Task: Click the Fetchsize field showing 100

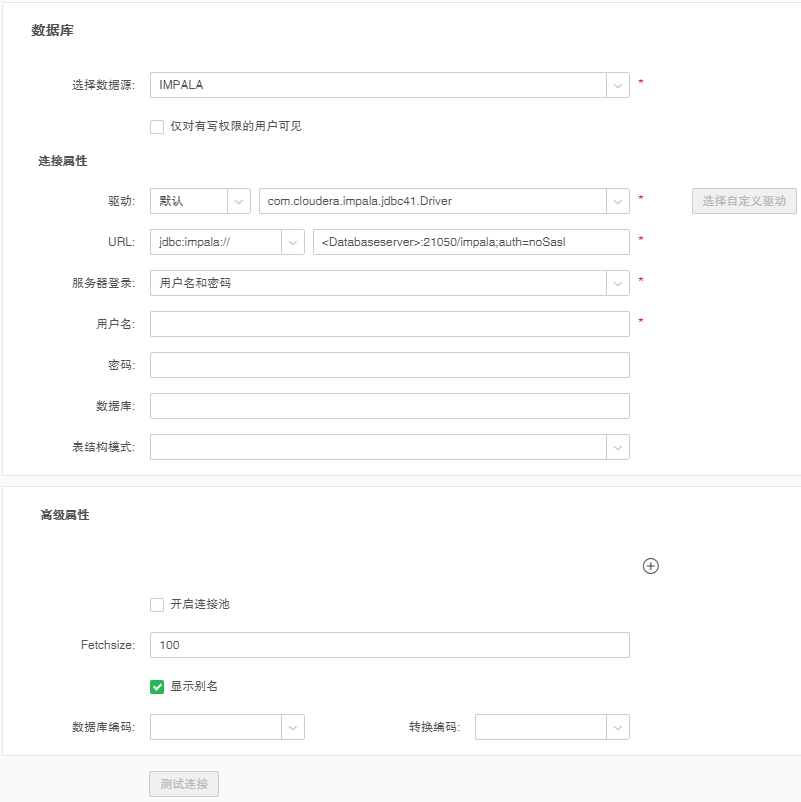Action: click(x=389, y=645)
